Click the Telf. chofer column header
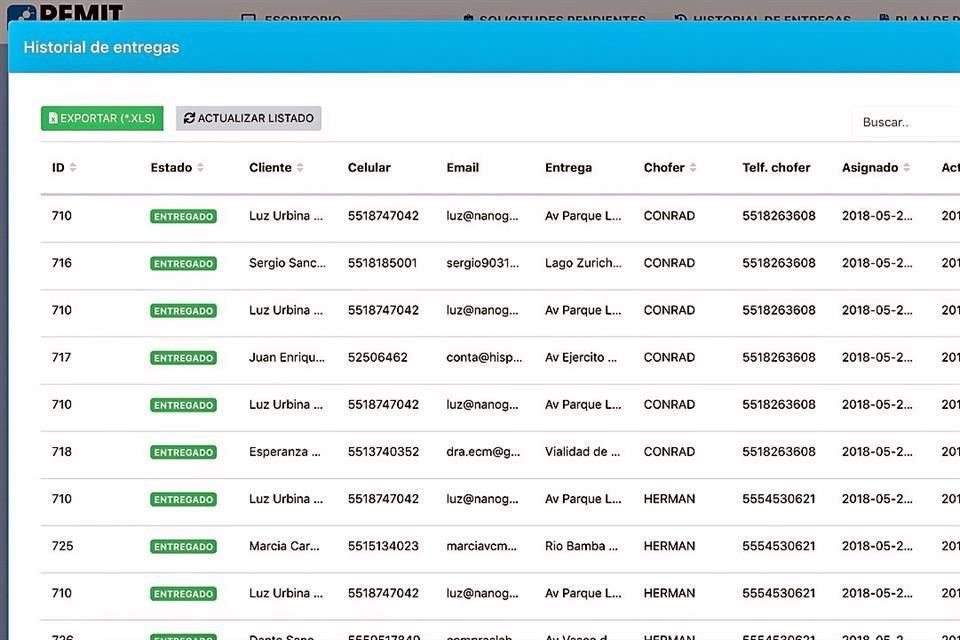960x640 pixels. point(776,167)
